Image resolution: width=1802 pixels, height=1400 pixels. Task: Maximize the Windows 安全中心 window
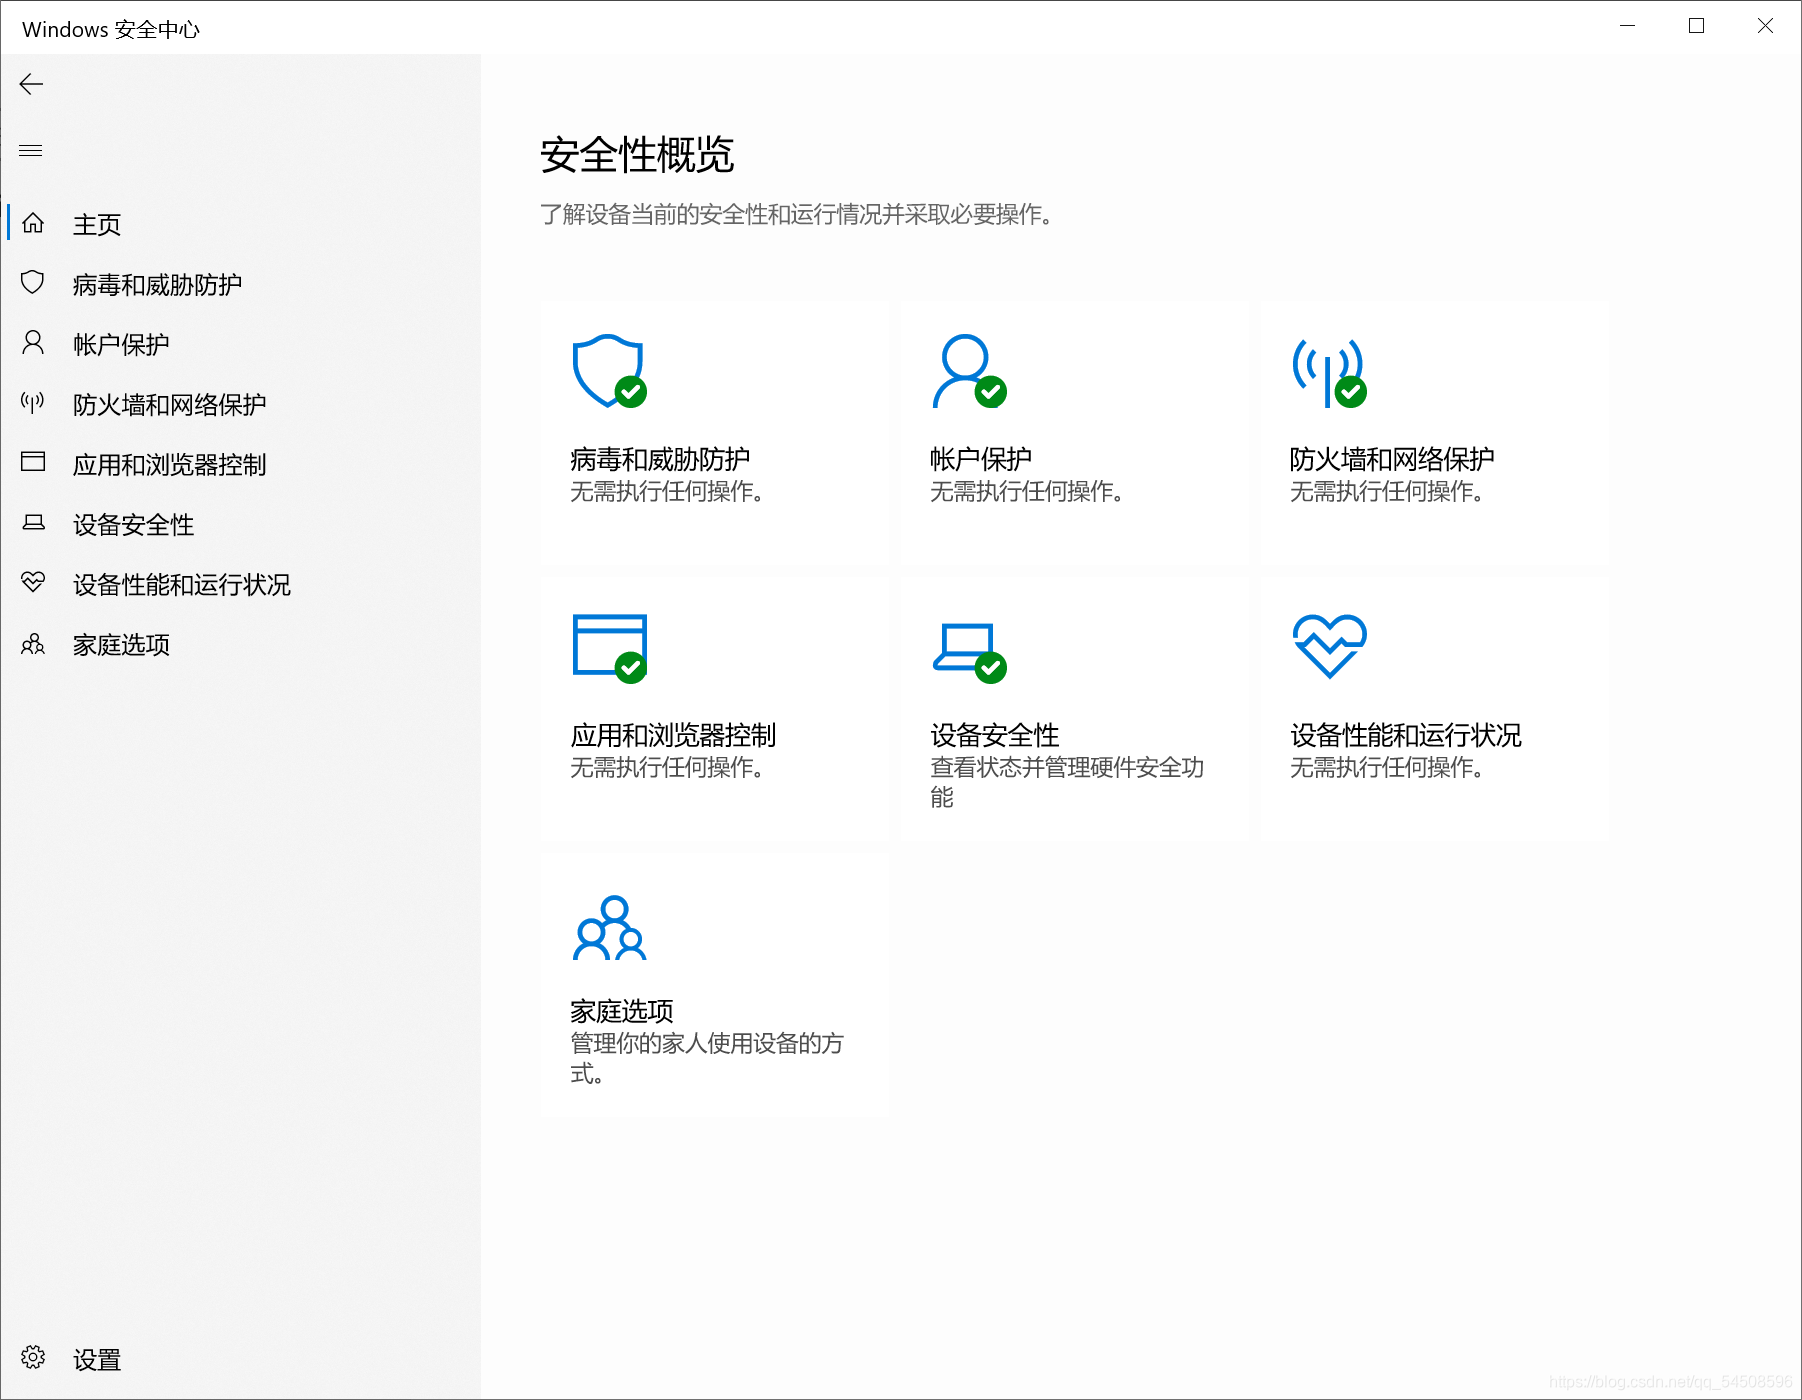(1696, 26)
